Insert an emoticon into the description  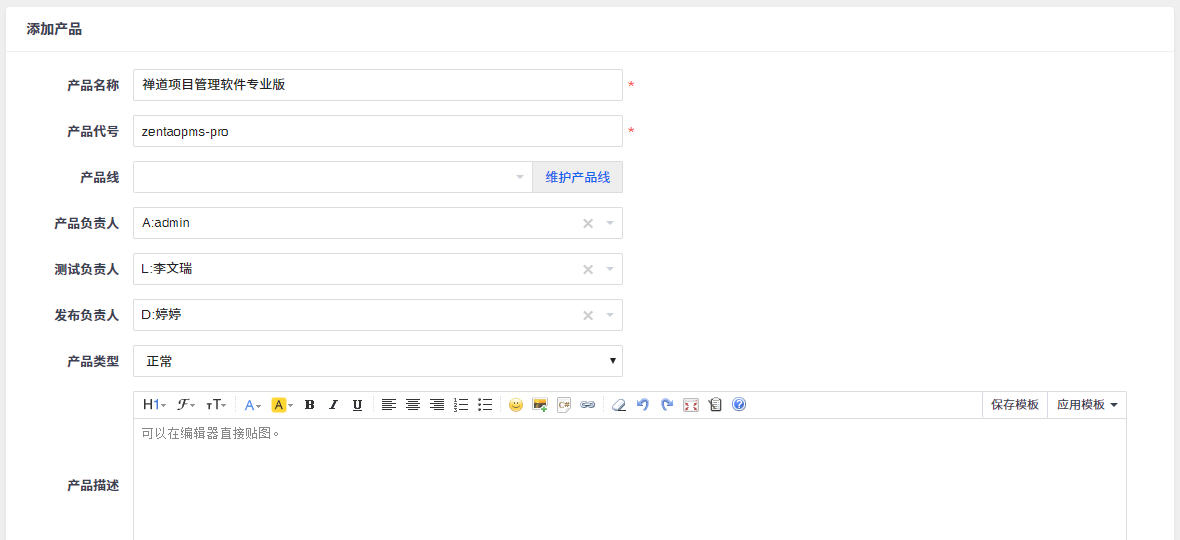click(515, 405)
